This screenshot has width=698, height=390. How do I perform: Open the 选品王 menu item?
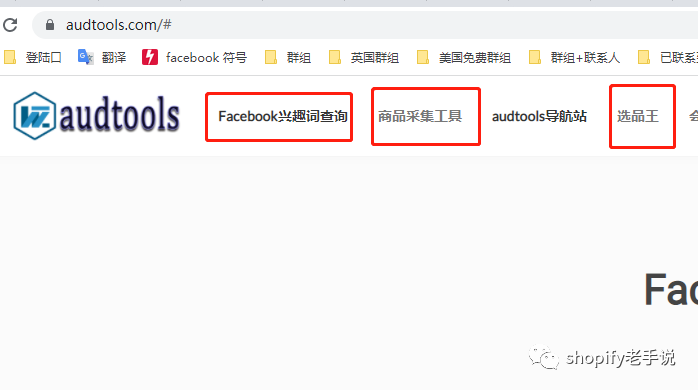tap(637, 117)
